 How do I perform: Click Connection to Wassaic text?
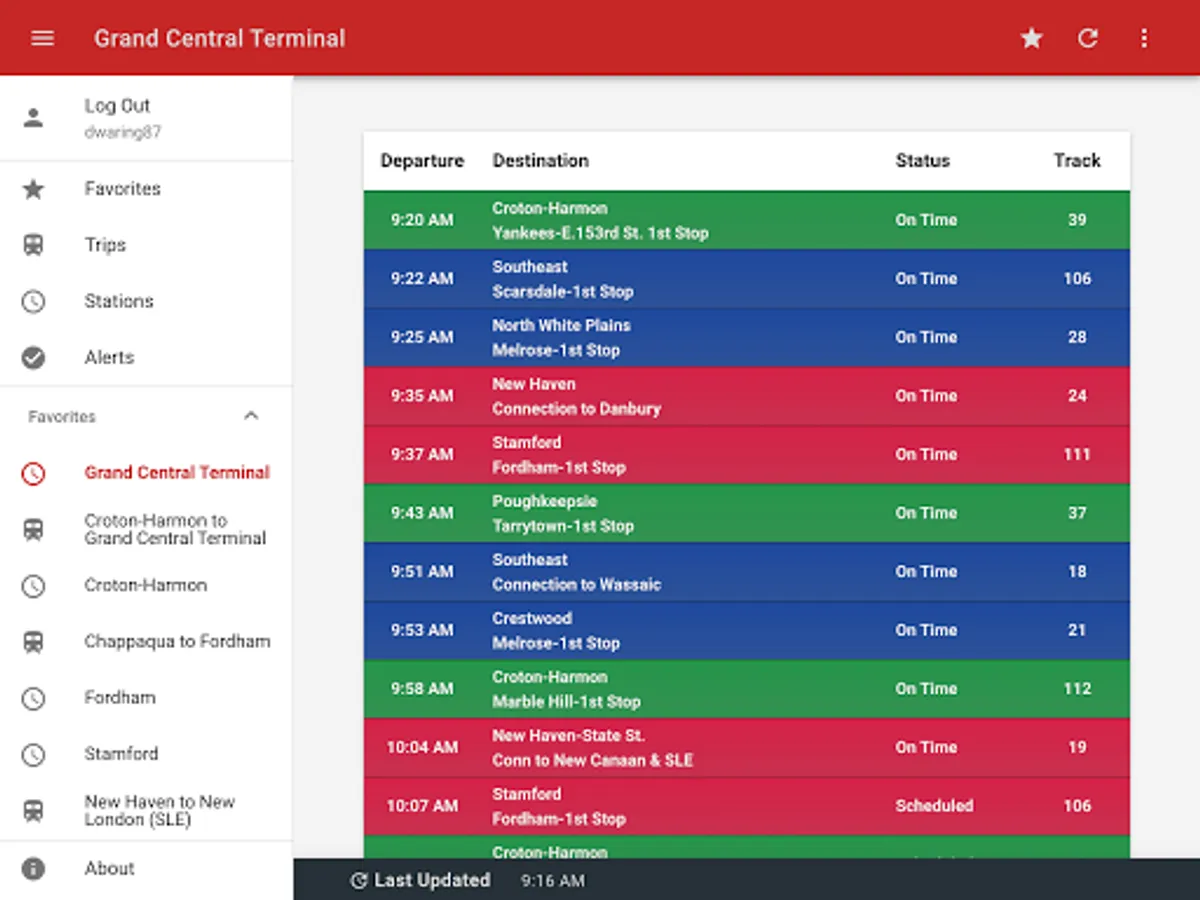(x=576, y=585)
